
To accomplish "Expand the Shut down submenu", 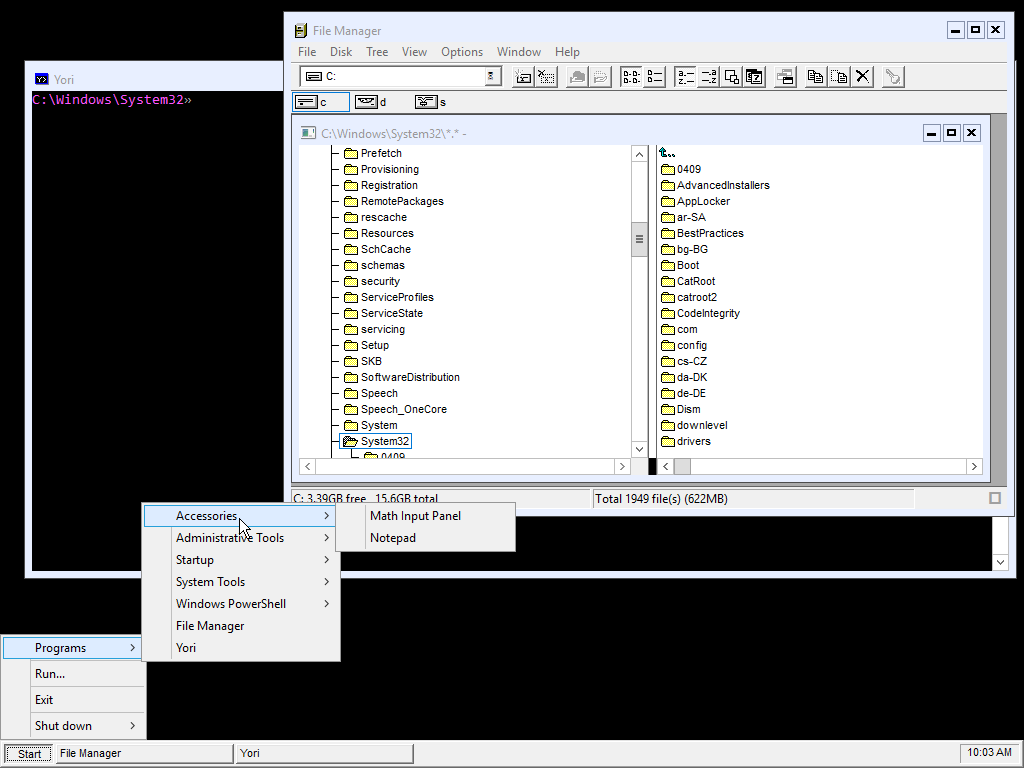I will 63,725.
